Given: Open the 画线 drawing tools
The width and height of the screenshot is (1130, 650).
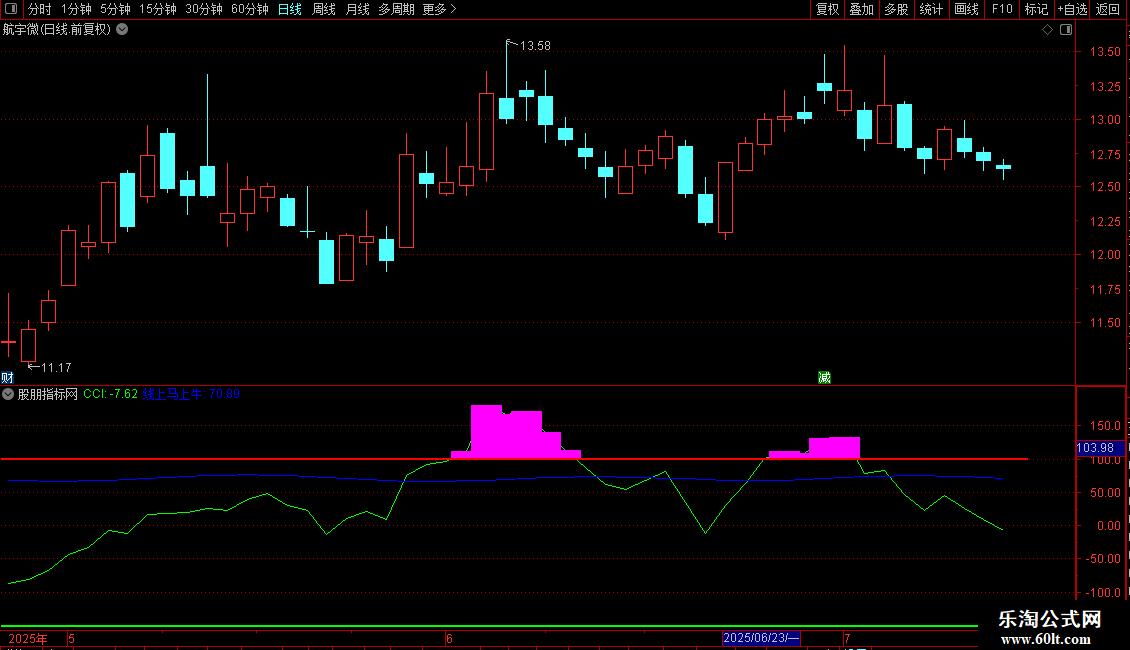Looking at the screenshot, I should pos(966,9).
